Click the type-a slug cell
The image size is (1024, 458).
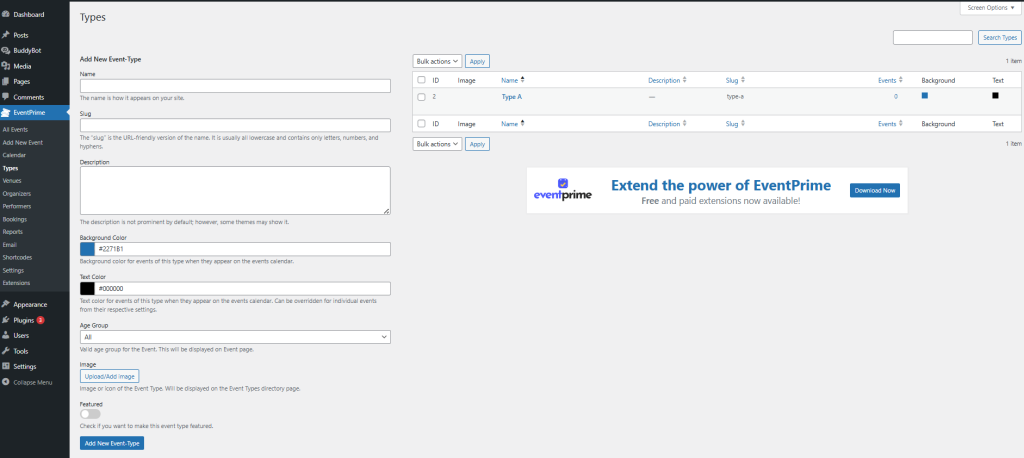735,97
